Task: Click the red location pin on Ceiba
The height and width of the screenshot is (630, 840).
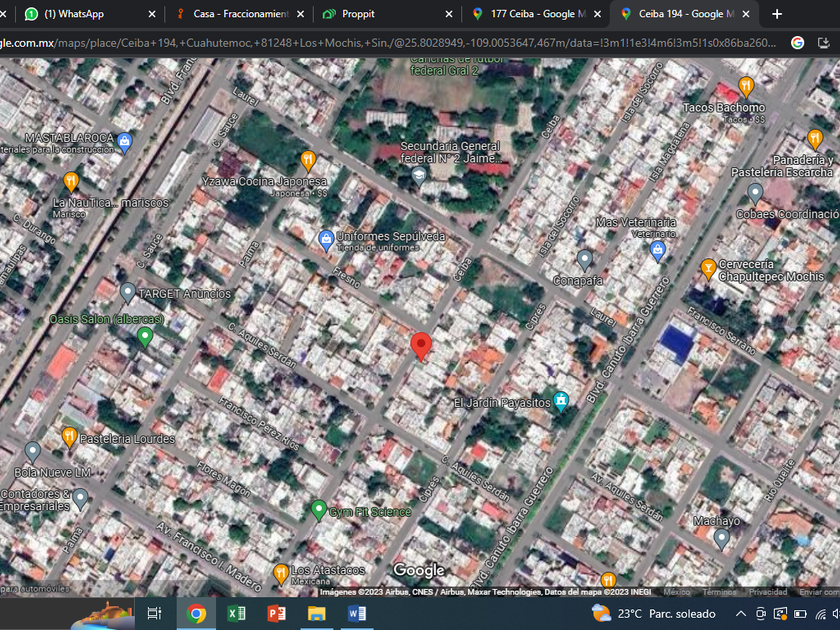Action: point(421,345)
